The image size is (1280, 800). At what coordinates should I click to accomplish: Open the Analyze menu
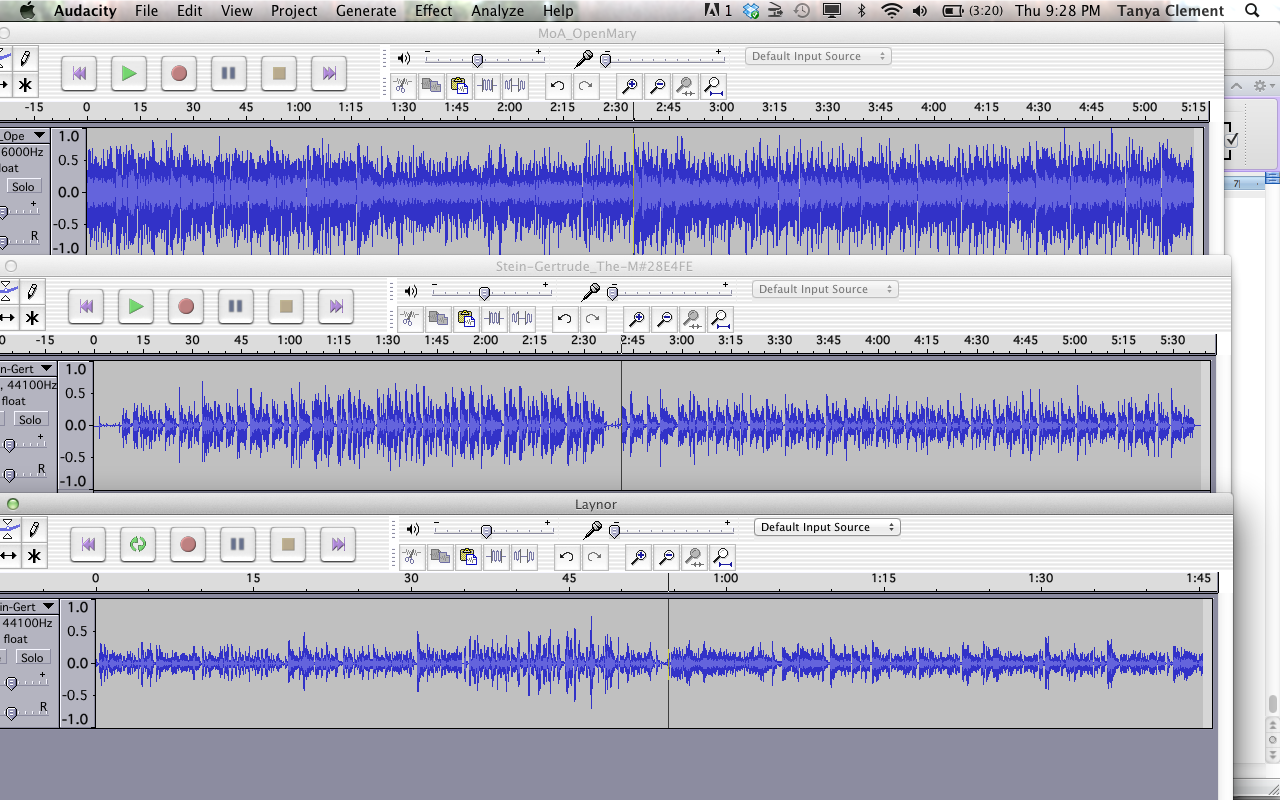tap(498, 11)
